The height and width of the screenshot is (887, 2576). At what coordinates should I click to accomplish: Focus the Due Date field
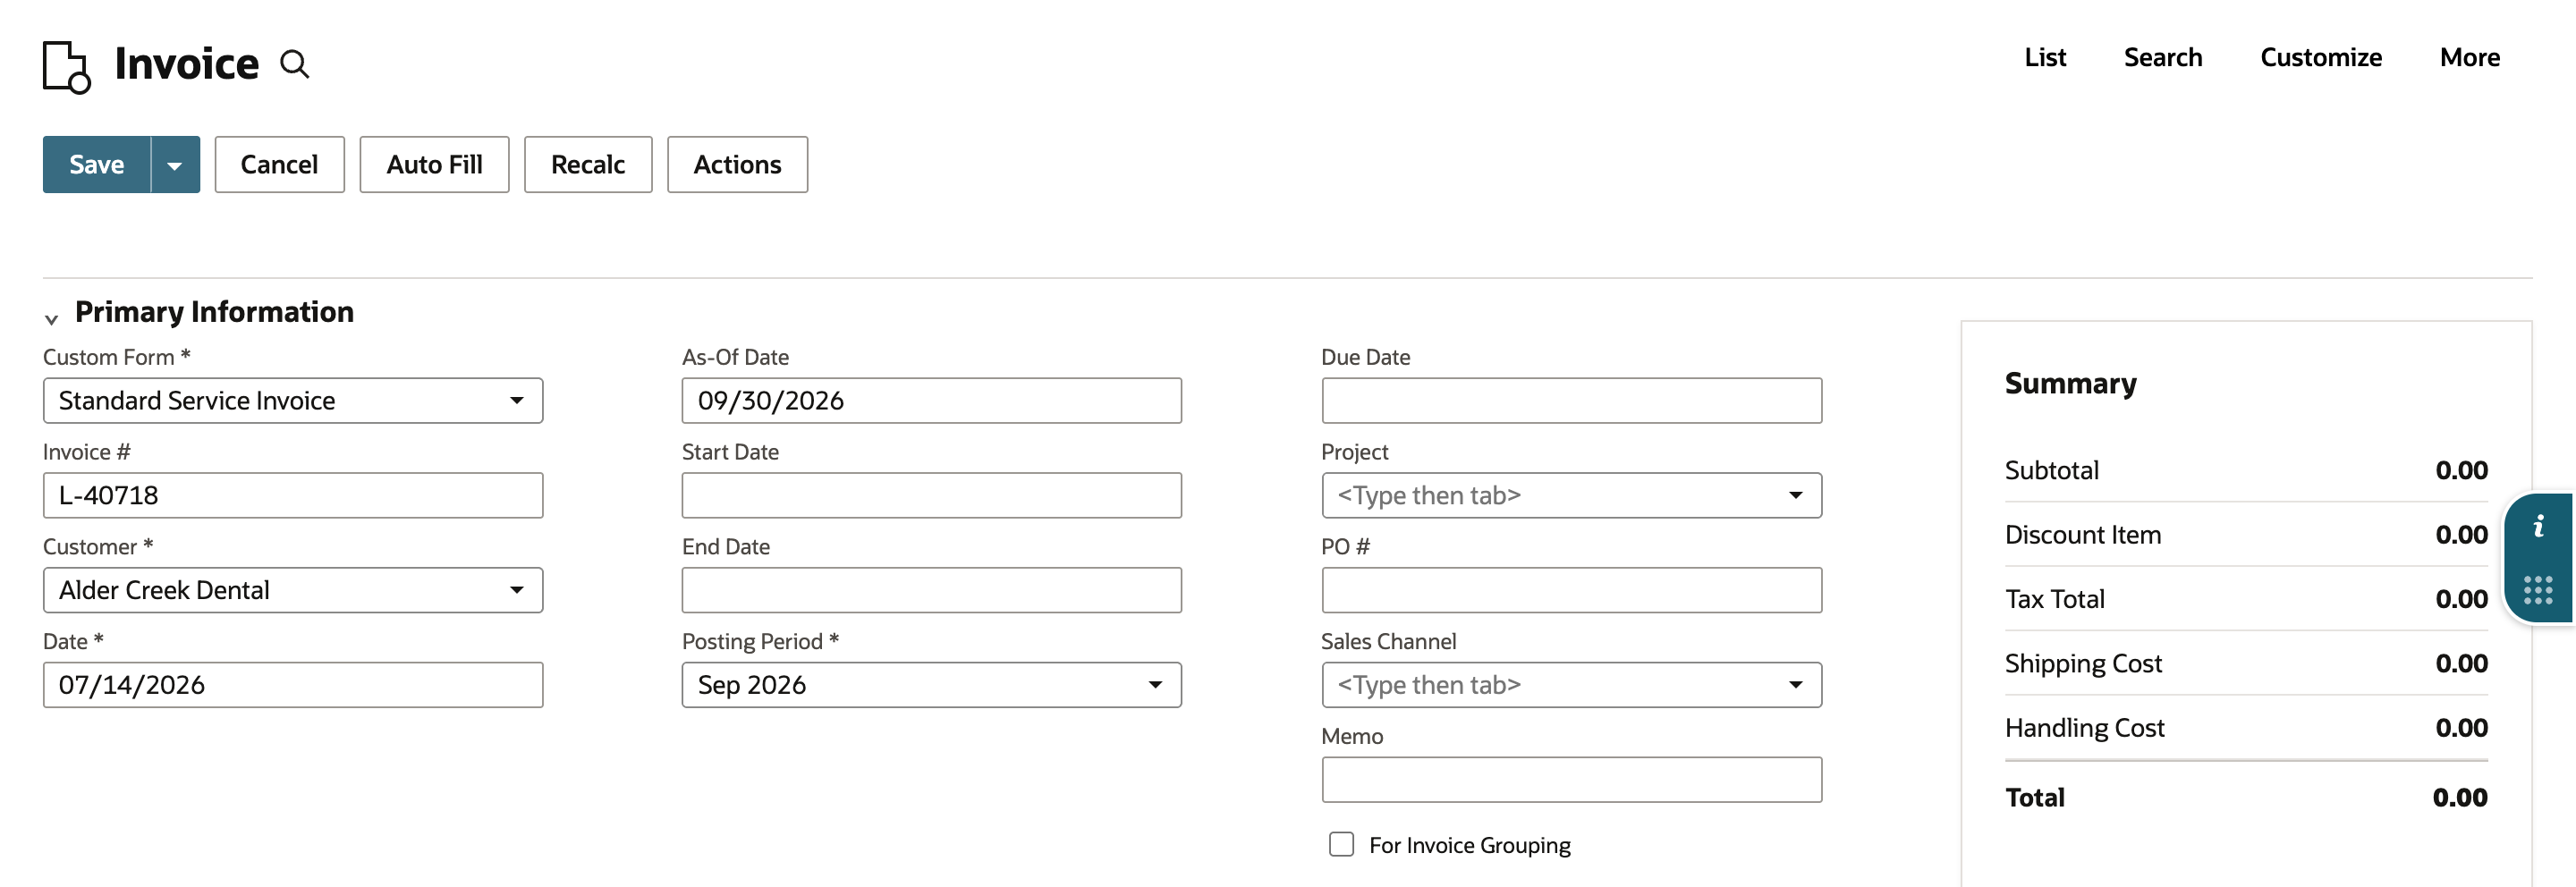(x=1571, y=400)
